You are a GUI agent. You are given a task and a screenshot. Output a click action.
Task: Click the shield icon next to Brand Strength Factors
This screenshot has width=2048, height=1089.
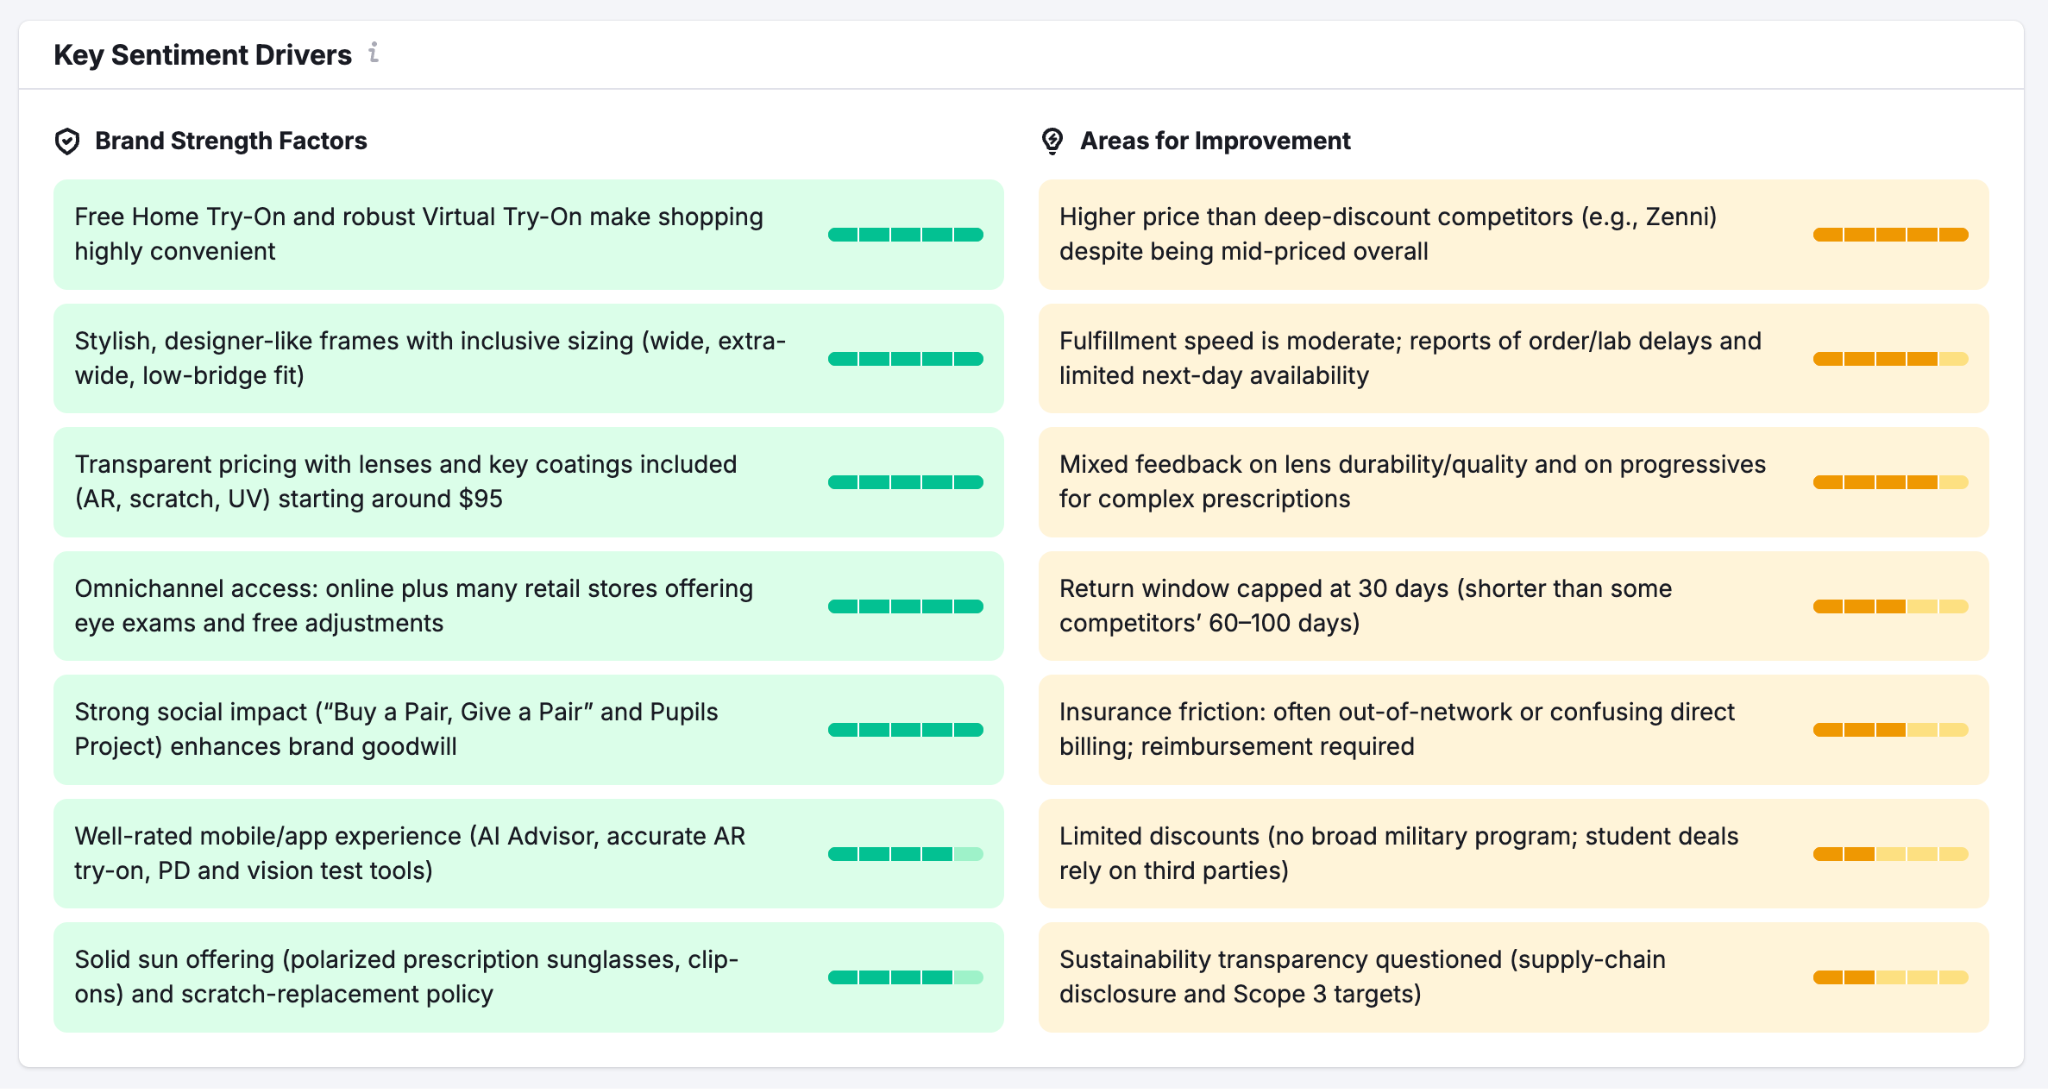coord(67,141)
